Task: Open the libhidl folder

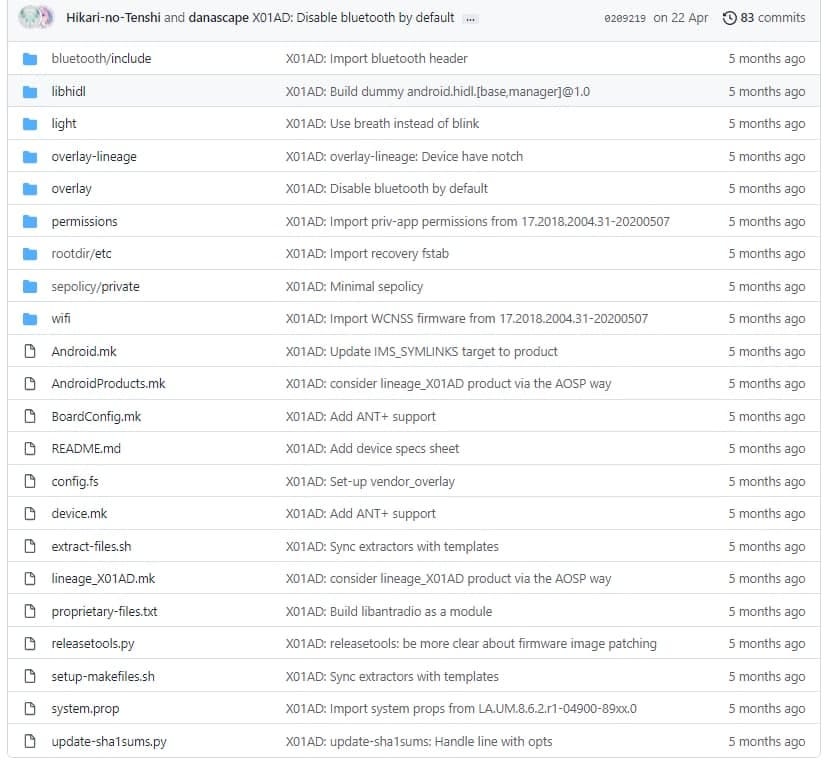Action: click(x=69, y=91)
